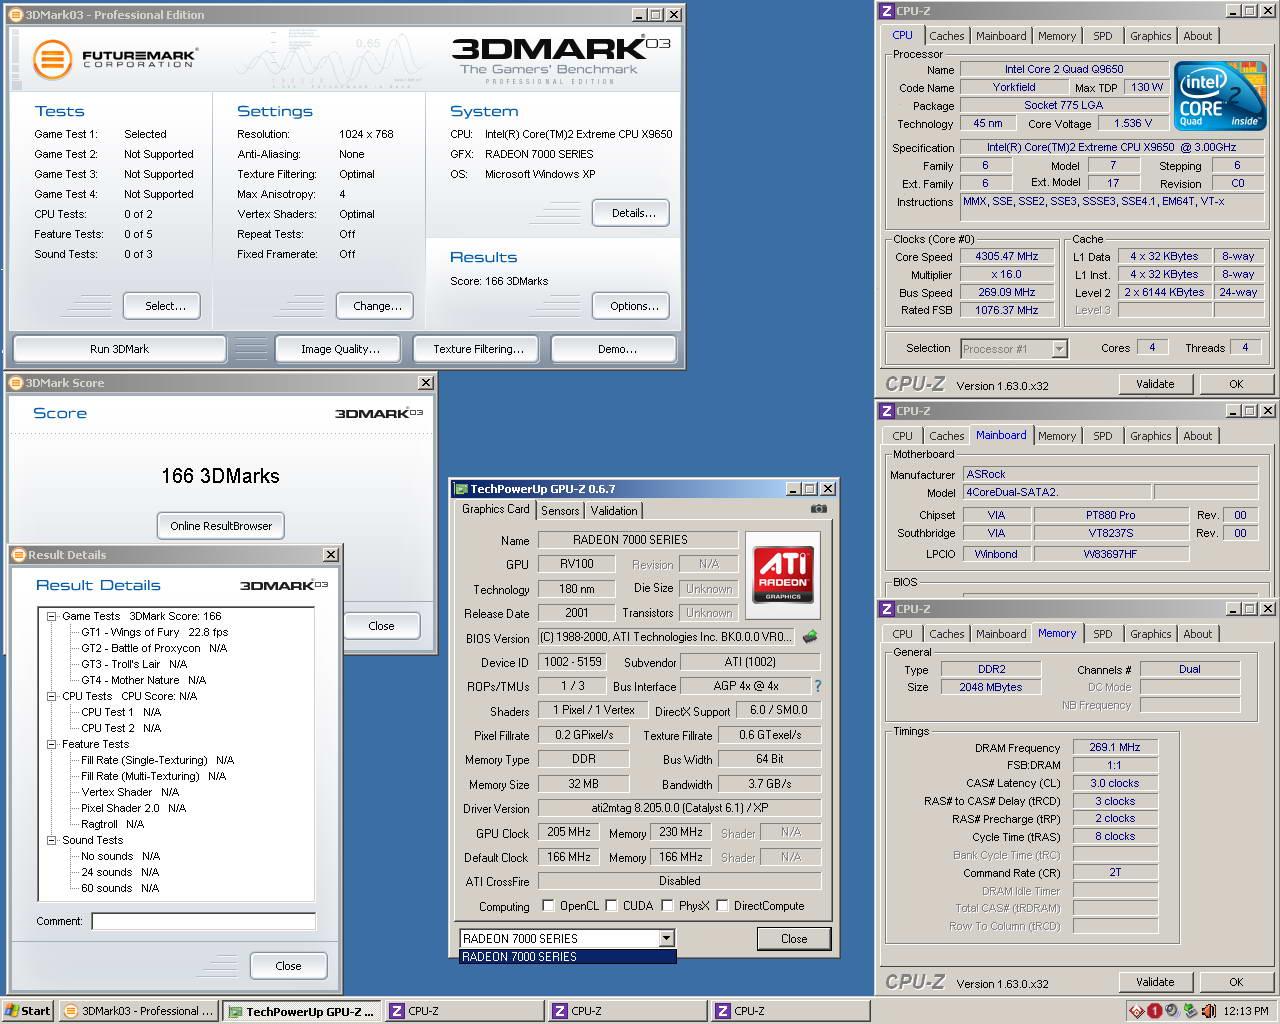Viewport: 1280px width, 1024px height.
Task: Click Close button in Result Details
Action: [x=288, y=966]
